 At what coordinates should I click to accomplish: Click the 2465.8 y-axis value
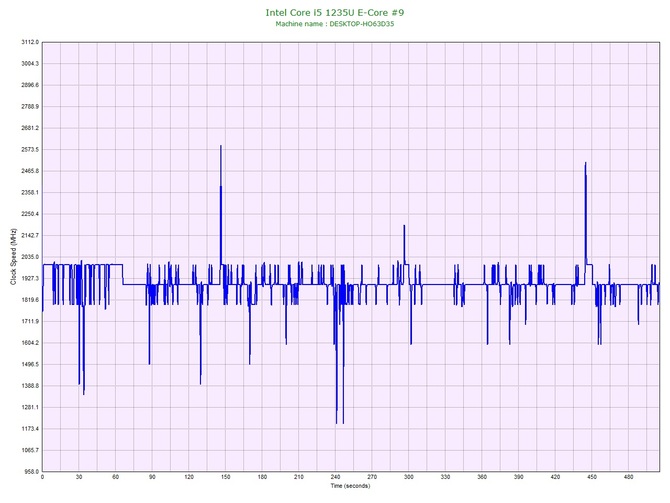tap(30, 171)
